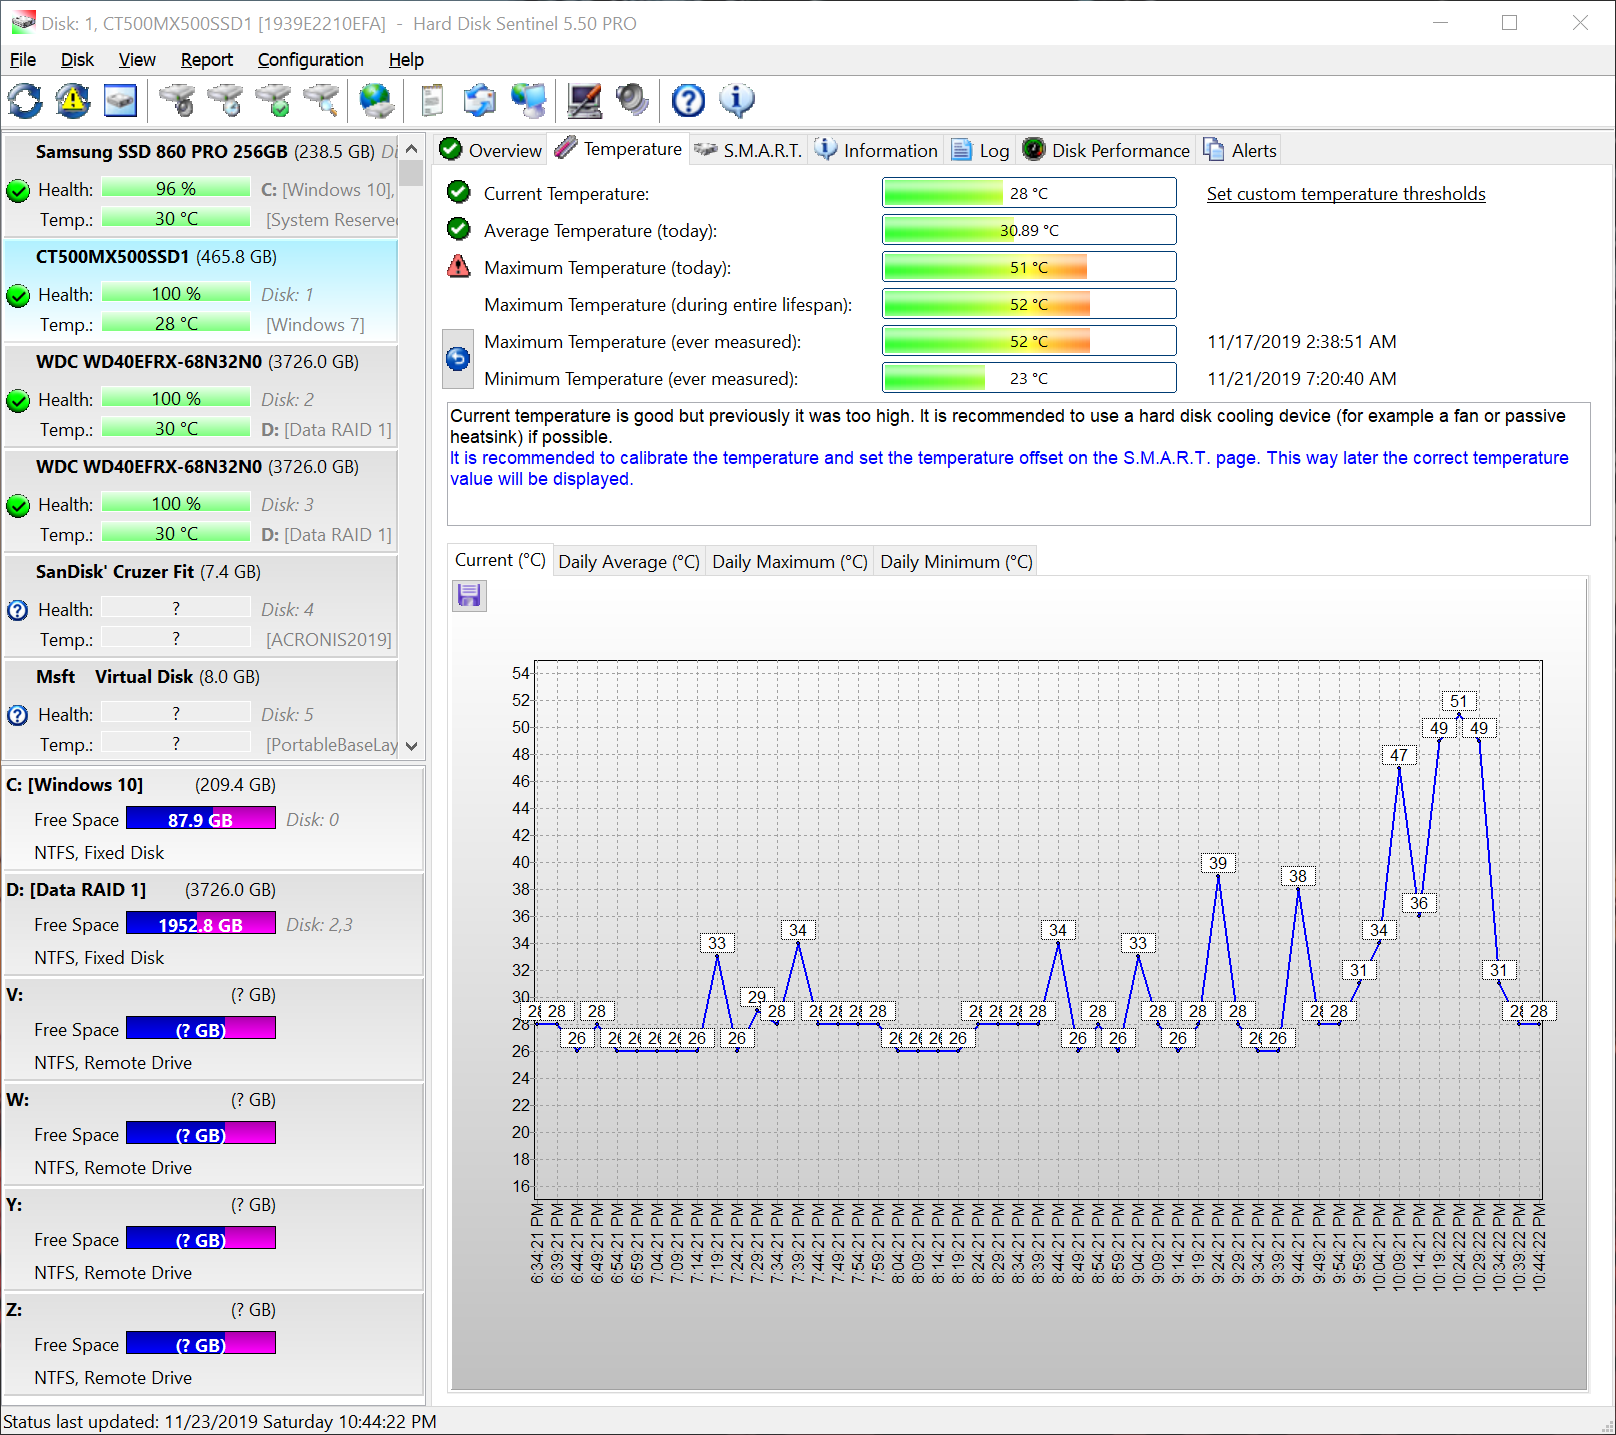Select the Samsung SSD 860 PRO 256GB disk
The image size is (1616, 1435).
pos(201,186)
